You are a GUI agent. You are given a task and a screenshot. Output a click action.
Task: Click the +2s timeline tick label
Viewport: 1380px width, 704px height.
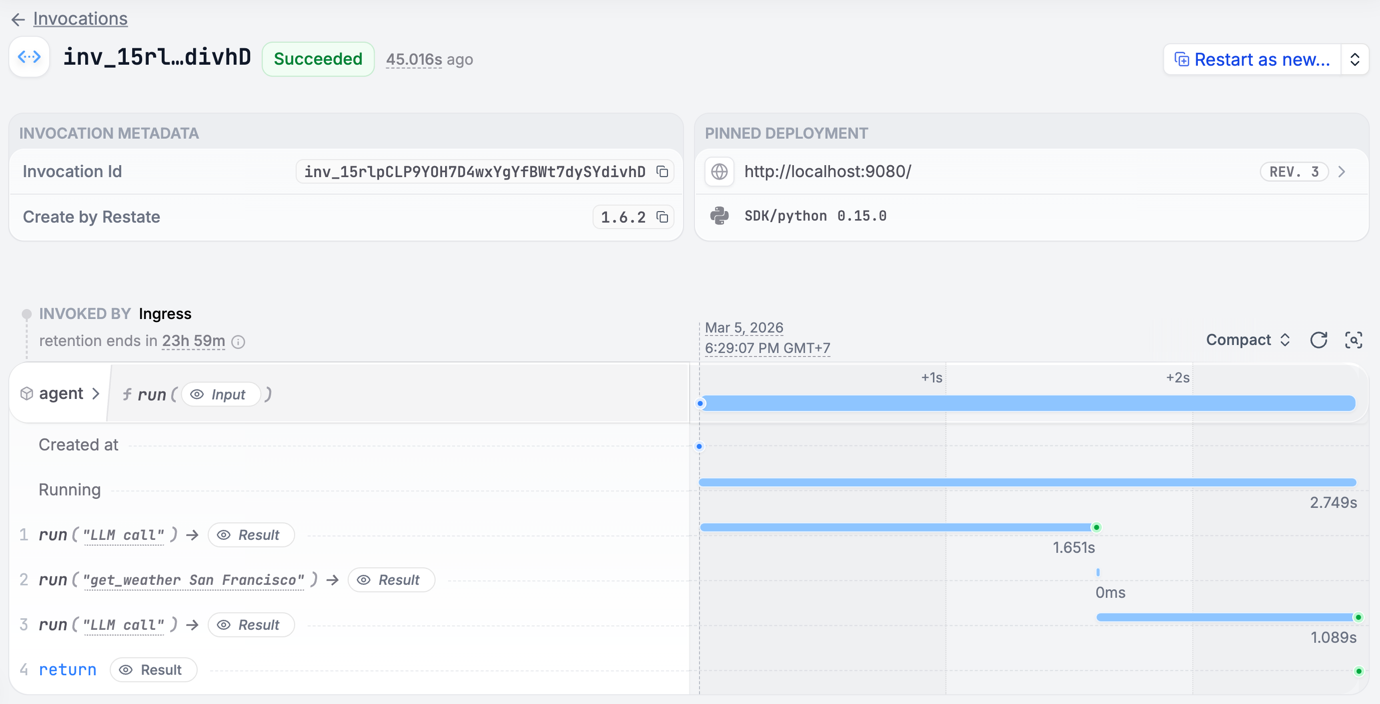(1177, 378)
